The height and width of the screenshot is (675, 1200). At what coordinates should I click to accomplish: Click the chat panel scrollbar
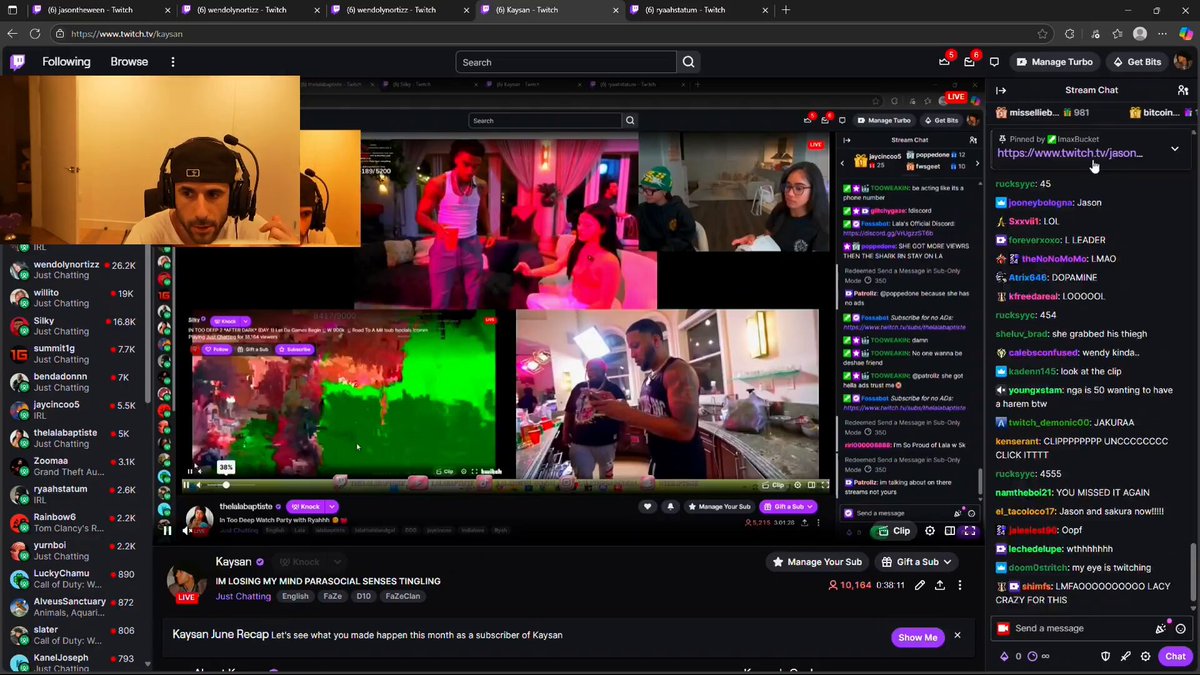[1195, 570]
